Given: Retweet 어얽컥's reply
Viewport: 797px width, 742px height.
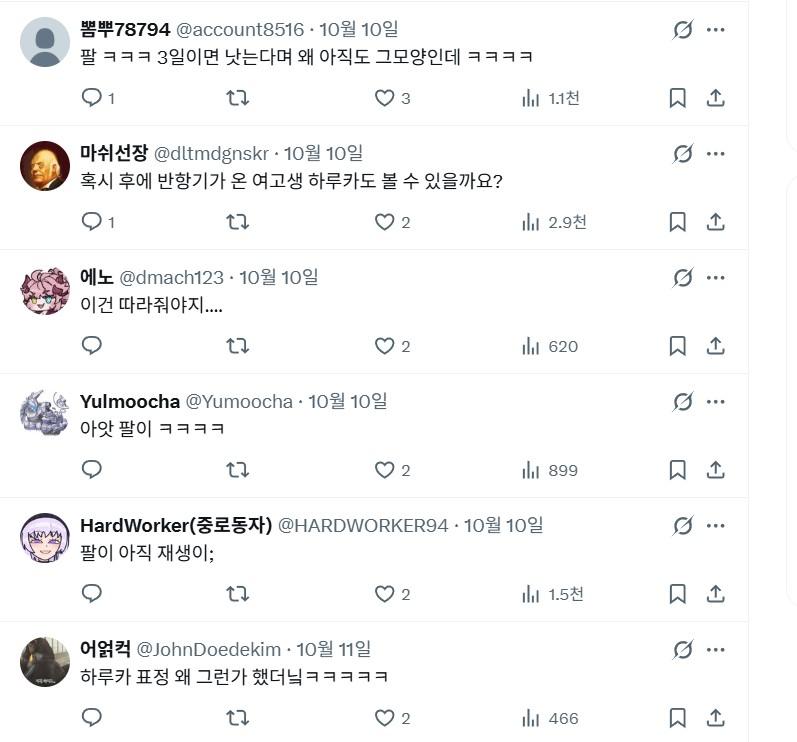Looking at the screenshot, I should pos(237,718).
